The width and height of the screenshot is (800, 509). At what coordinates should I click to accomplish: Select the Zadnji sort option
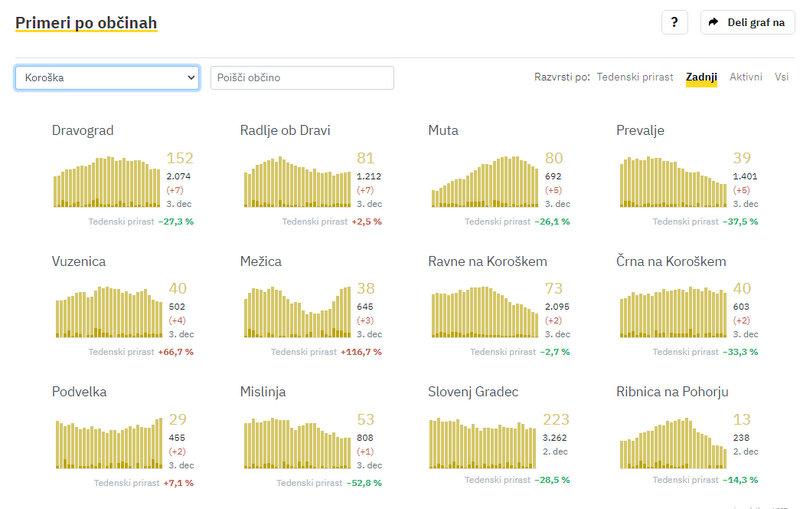(x=701, y=77)
